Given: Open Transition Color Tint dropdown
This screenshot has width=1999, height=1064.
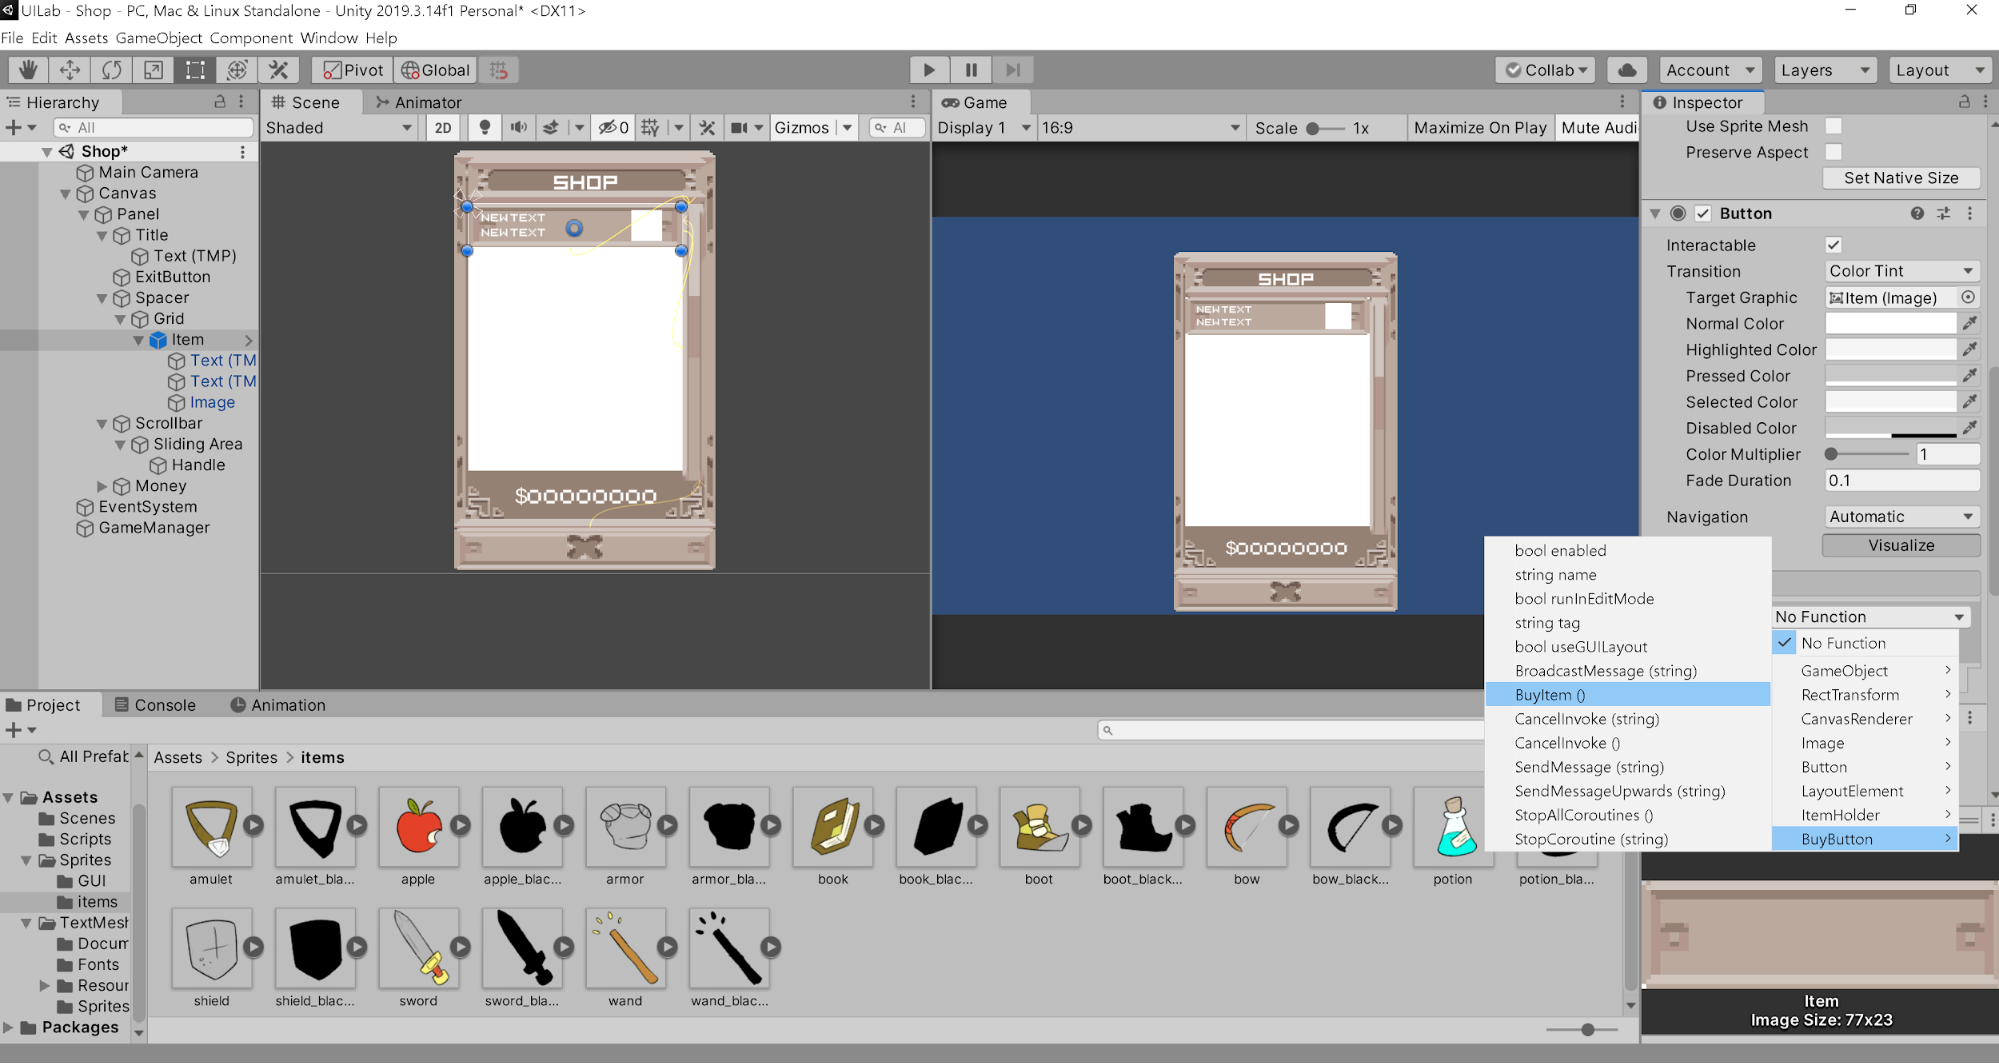Looking at the screenshot, I should (x=1901, y=271).
